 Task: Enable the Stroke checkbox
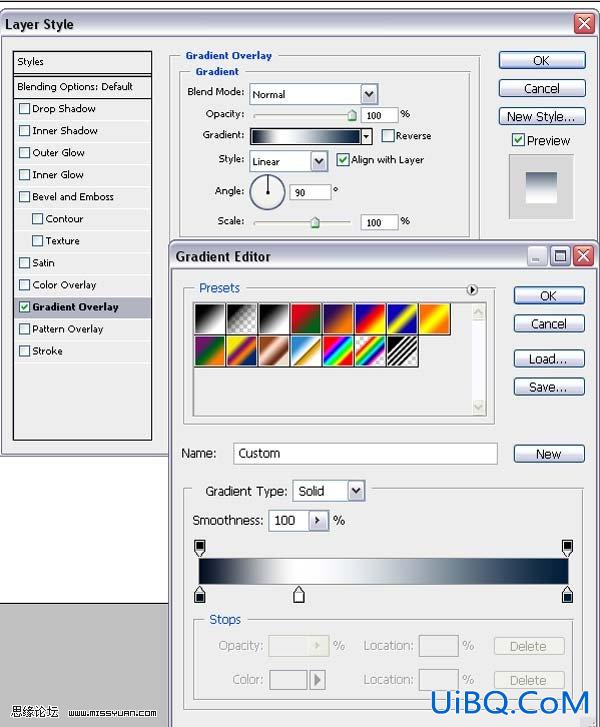[25, 351]
